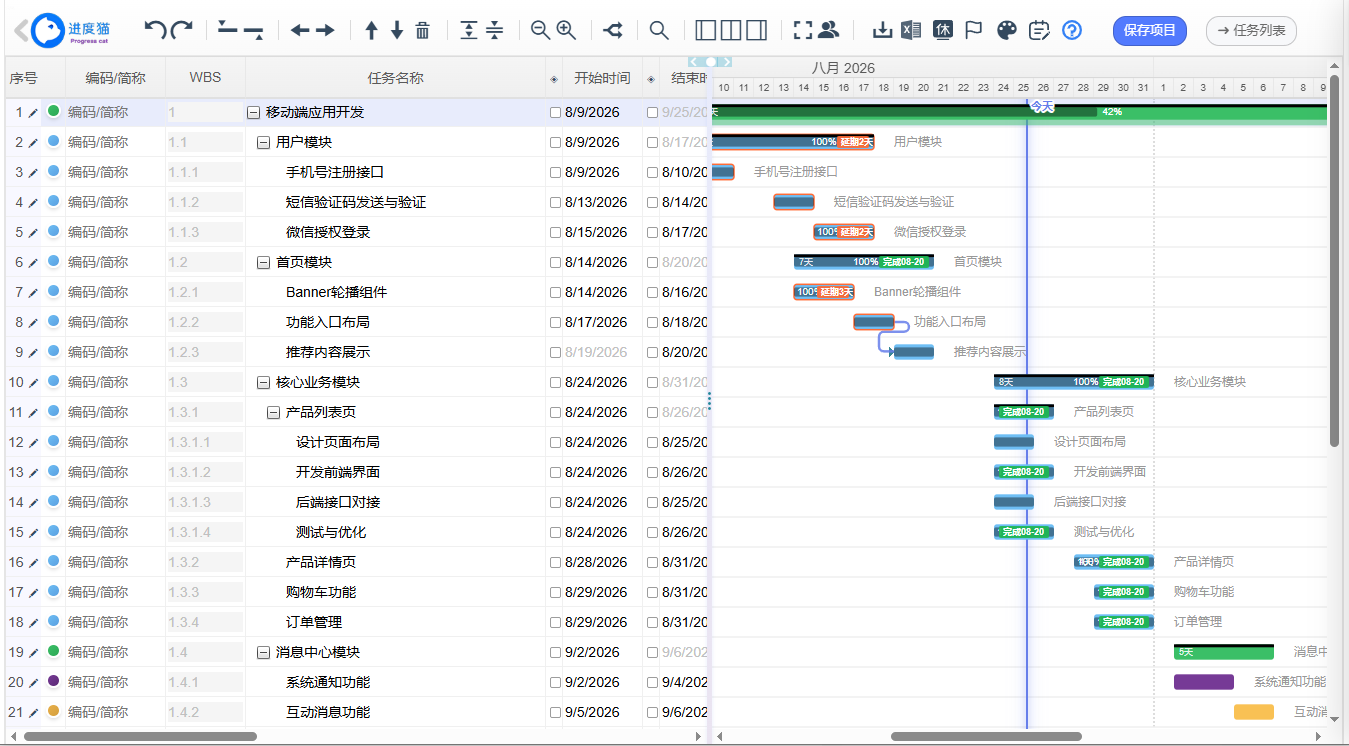The height and width of the screenshot is (746, 1349).
Task: Click the 保存项目 button
Action: [x=1150, y=30]
